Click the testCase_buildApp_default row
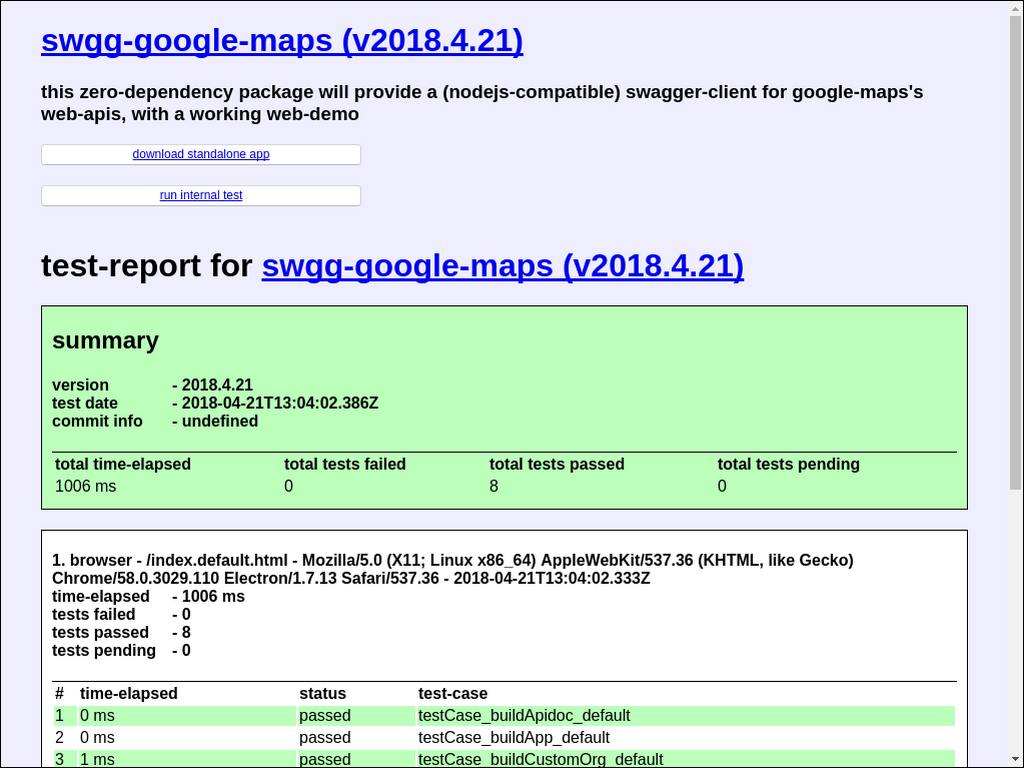 coord(504,738)
